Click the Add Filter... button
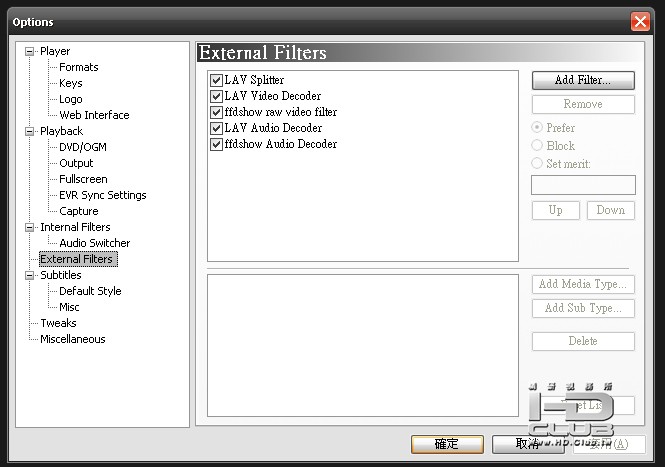The image size is (665, 467). (x=583, y=80)
